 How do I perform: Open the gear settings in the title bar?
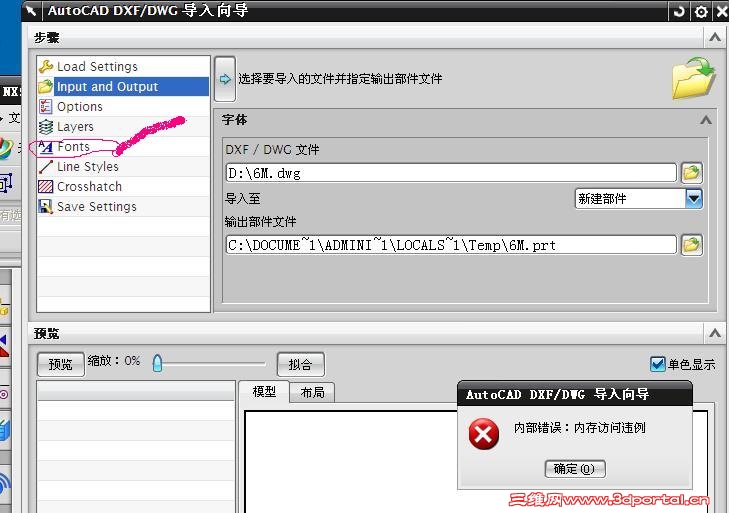click(x=701, y=11)
